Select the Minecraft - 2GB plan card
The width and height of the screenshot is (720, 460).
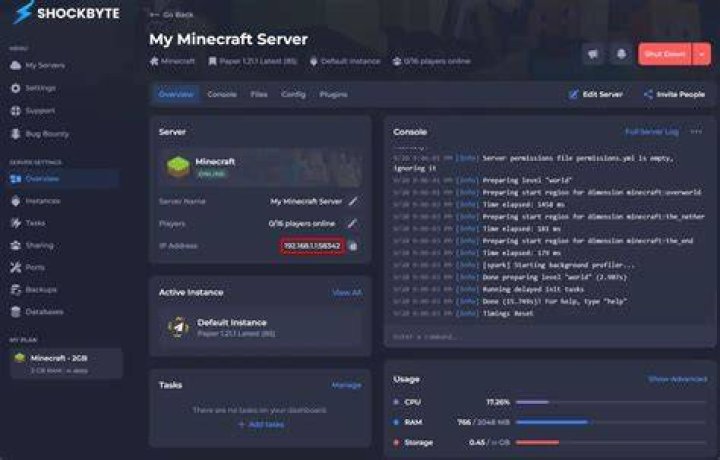click(66, 364)
